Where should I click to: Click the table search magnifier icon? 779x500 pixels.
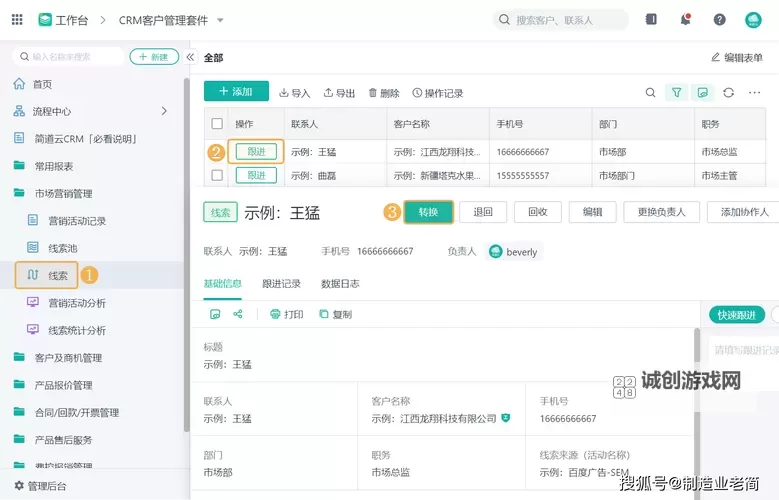(650, 92)
